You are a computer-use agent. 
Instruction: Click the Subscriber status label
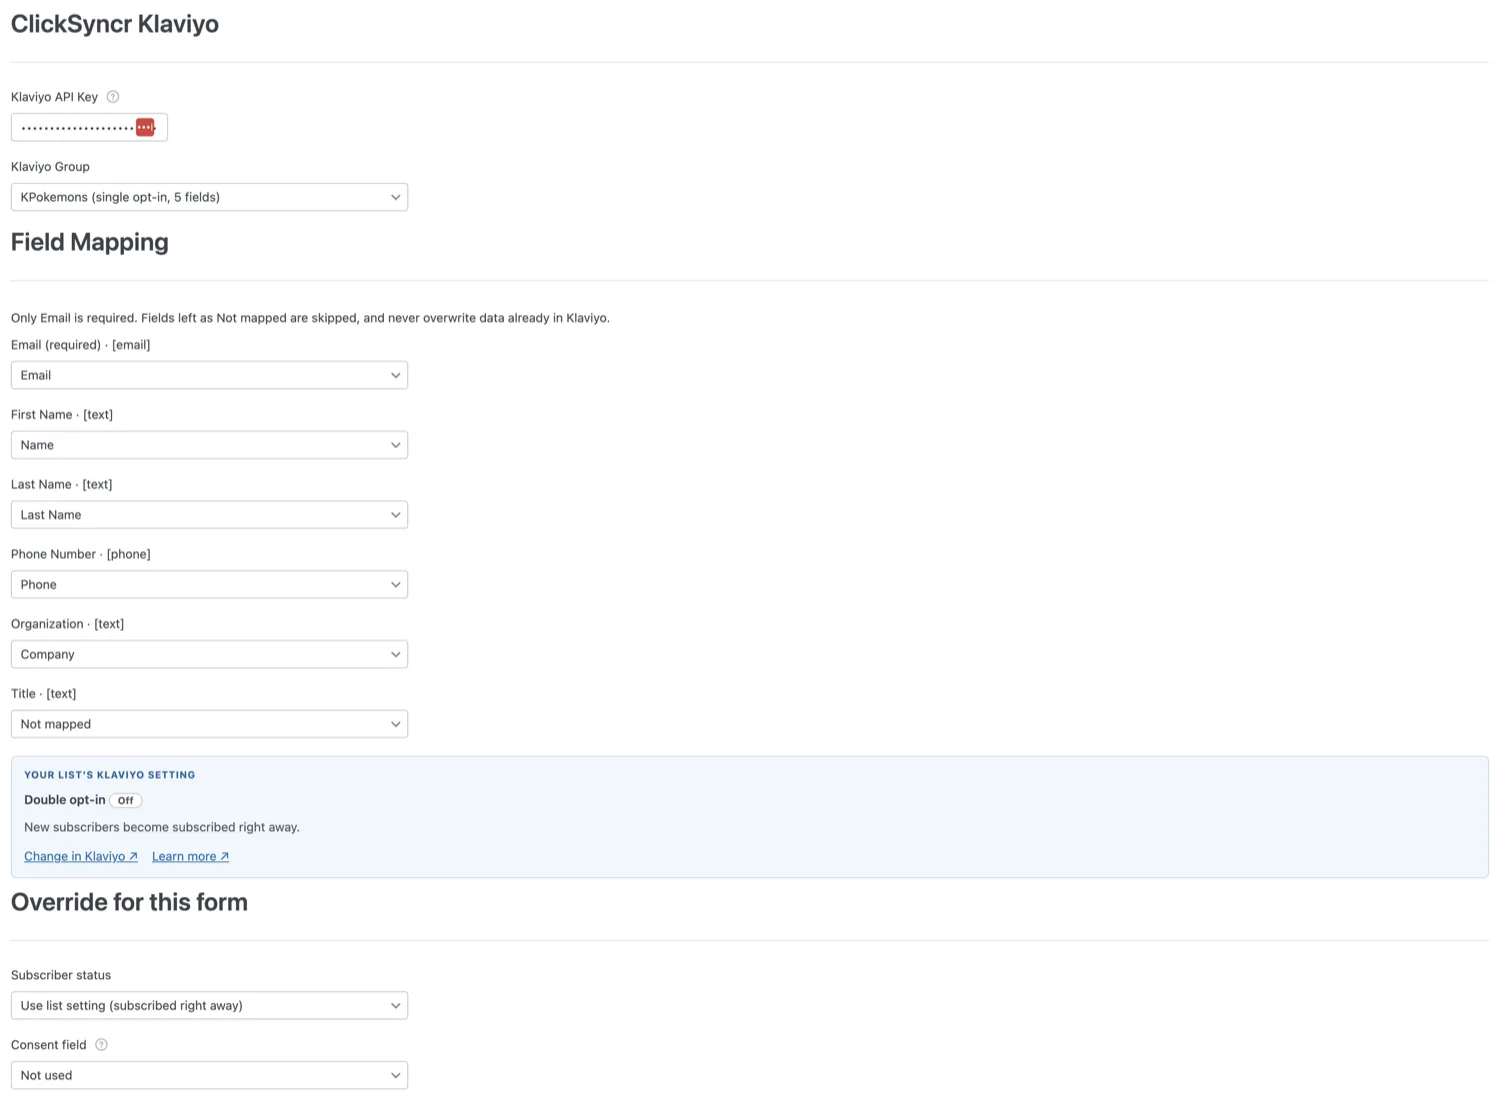pyautogui.click(x=61, y=975)
